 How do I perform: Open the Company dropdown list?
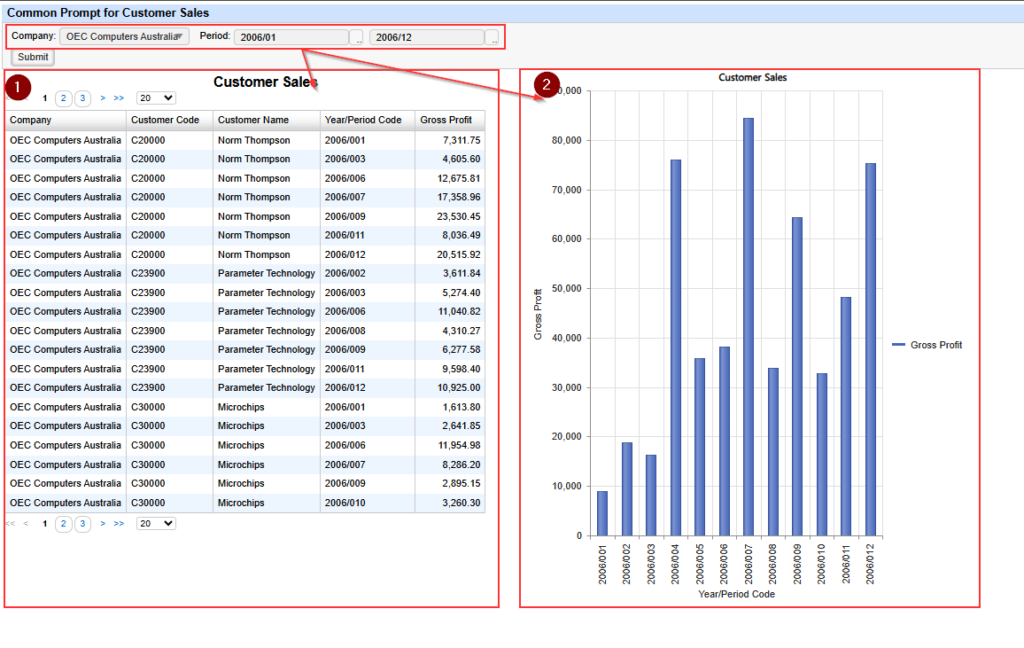coord(124,37)
